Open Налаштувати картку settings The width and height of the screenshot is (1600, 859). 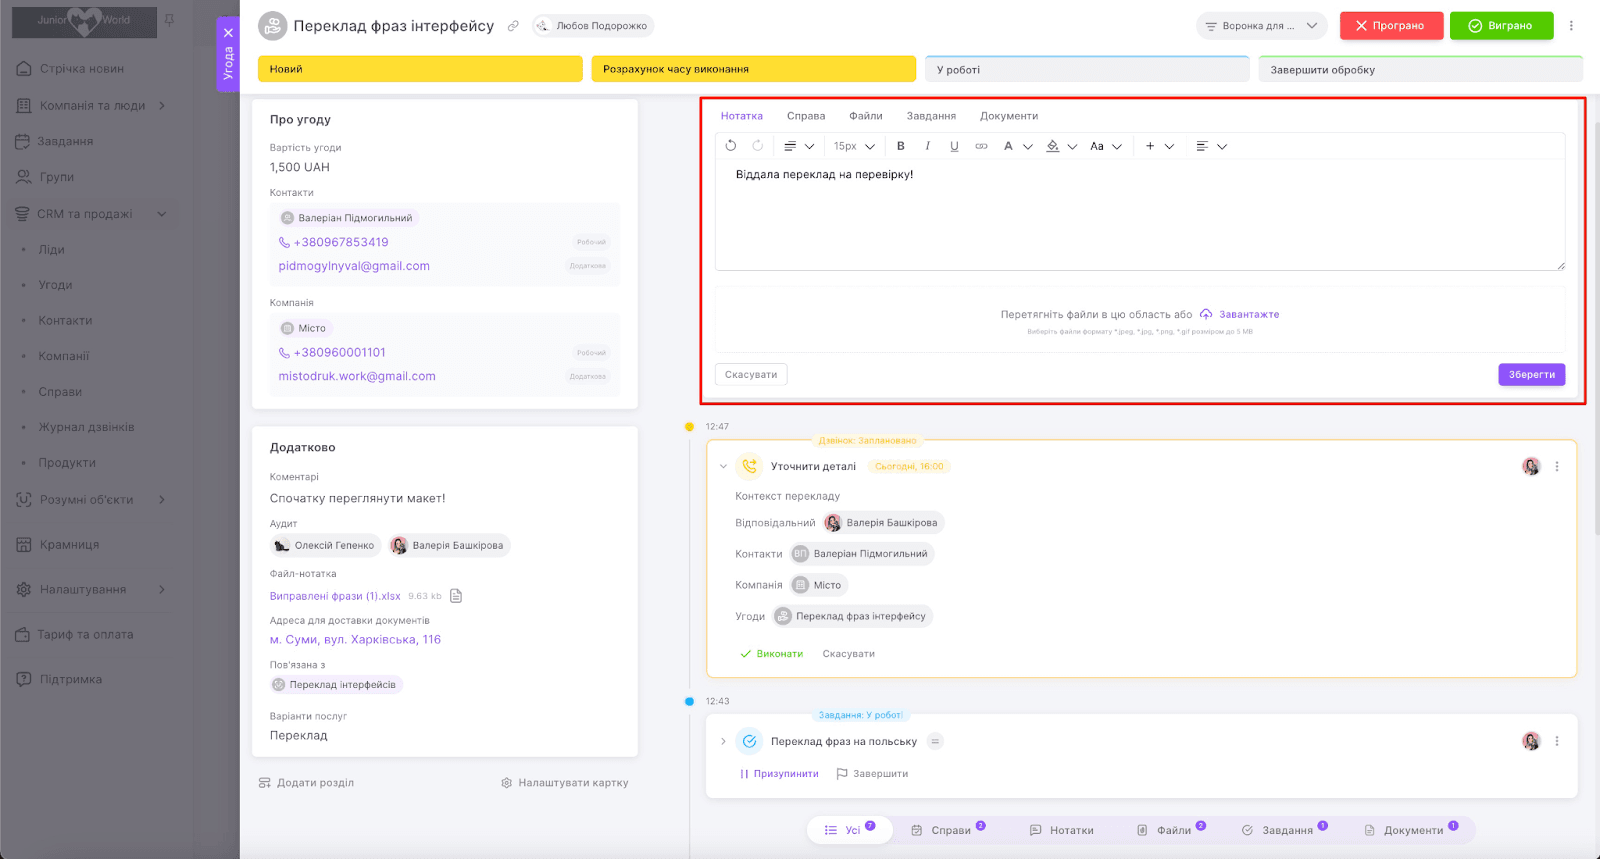click(x=565, y=783)
